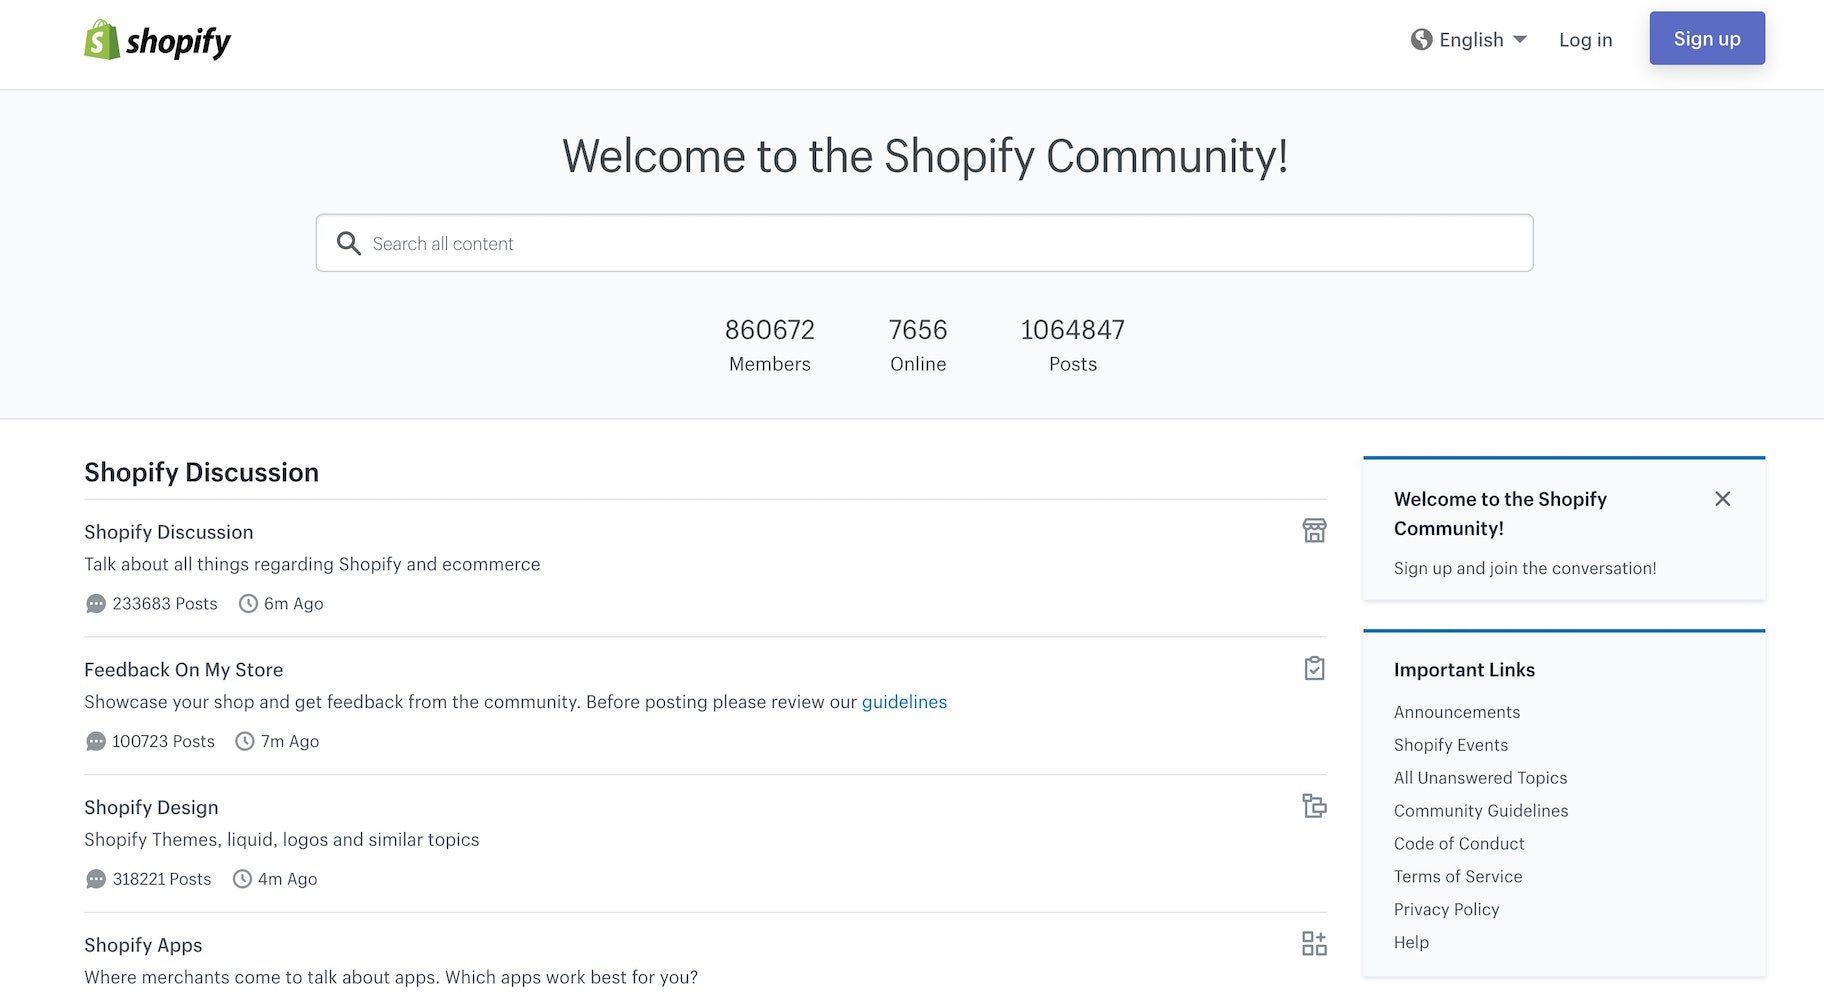Click the Sign up button
Viewport: 1824px width, 997px height.
pyautogui.click(x=1707, y=38)
